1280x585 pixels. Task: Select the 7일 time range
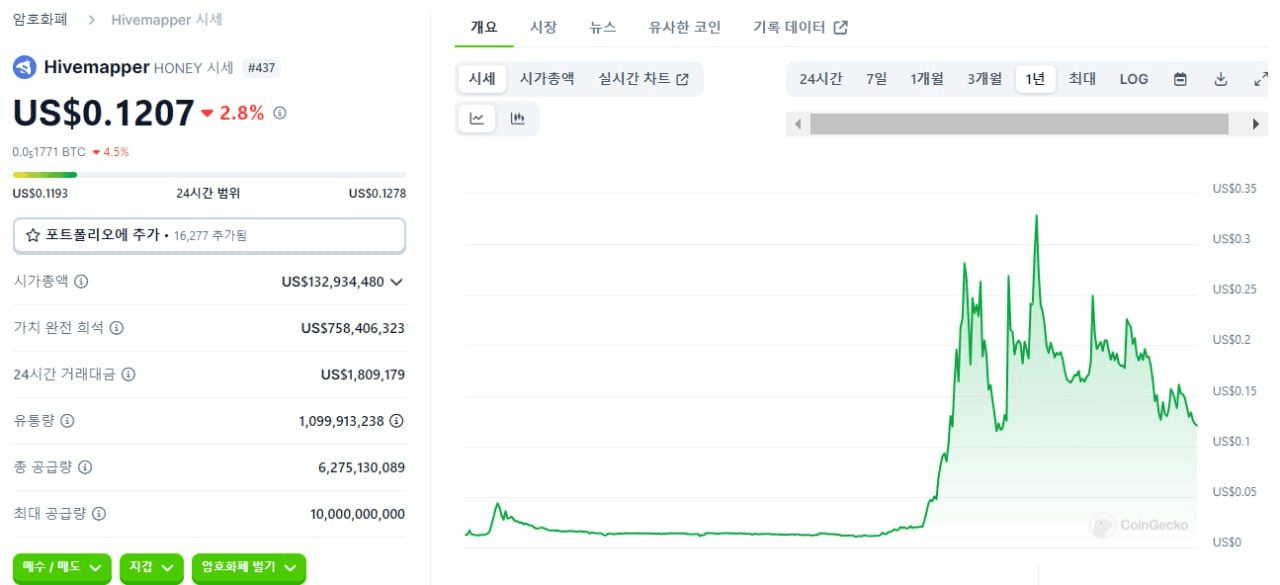[x=876, y=79]
